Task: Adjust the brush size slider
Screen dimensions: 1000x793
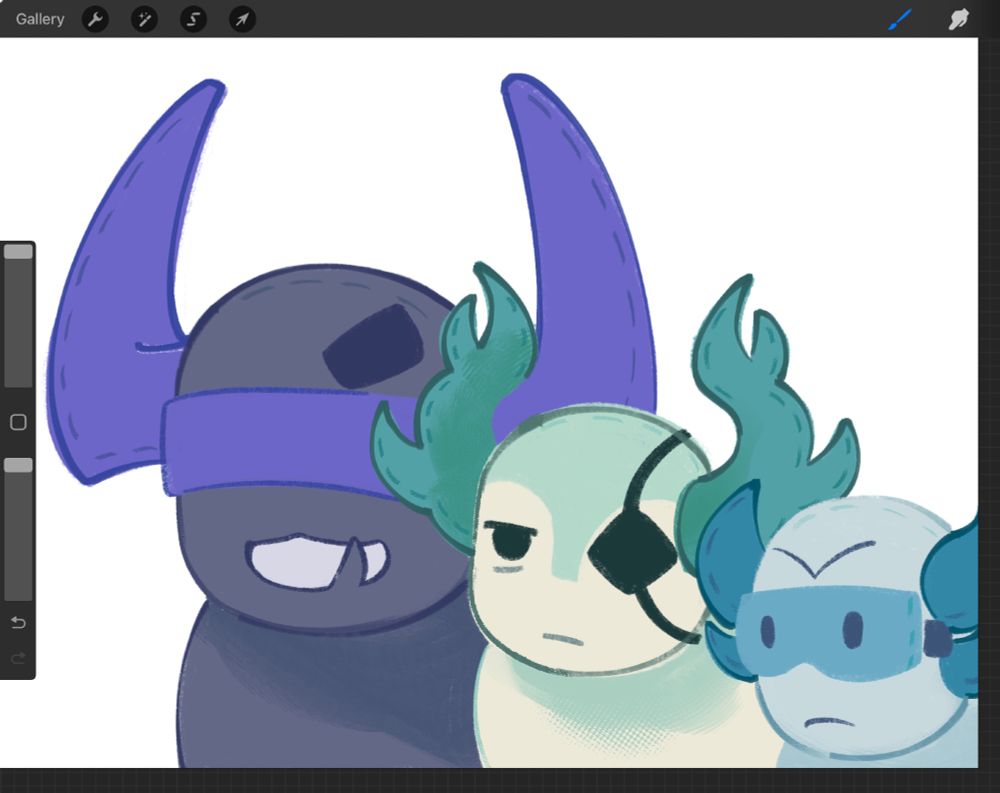Action: (18, 315)
